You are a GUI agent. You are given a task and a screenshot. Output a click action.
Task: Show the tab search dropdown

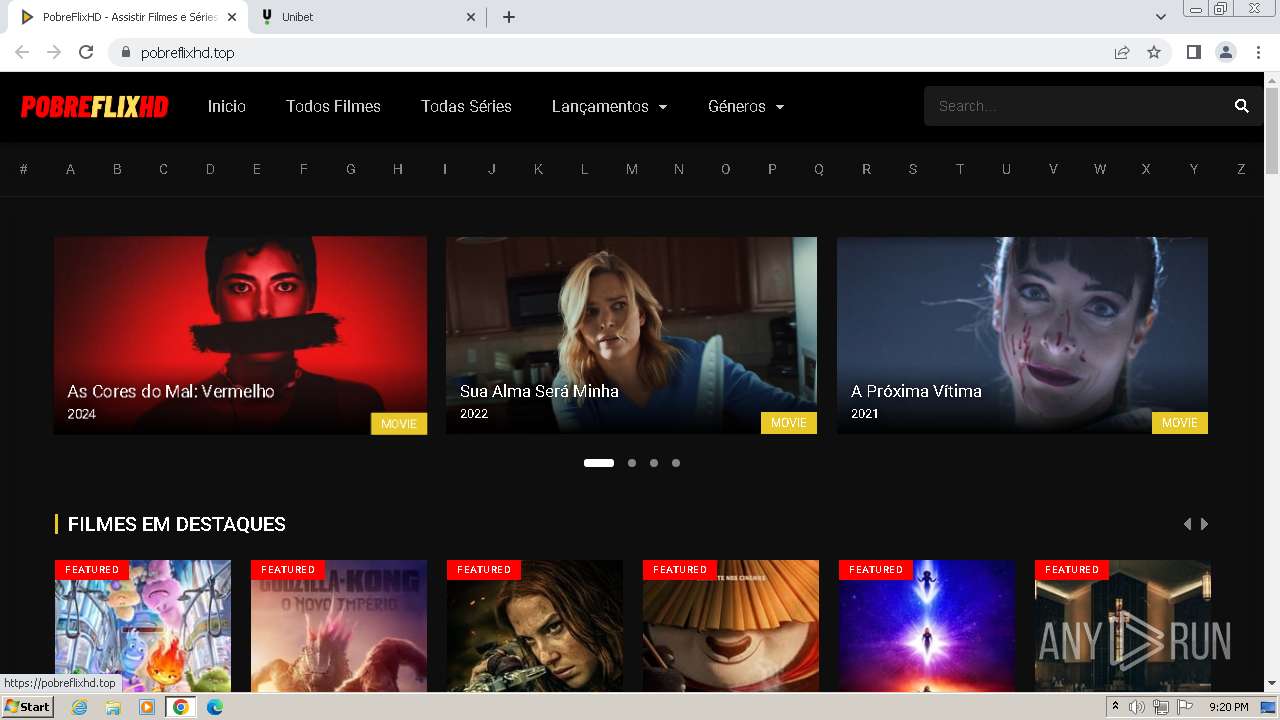coord(1161,17)
